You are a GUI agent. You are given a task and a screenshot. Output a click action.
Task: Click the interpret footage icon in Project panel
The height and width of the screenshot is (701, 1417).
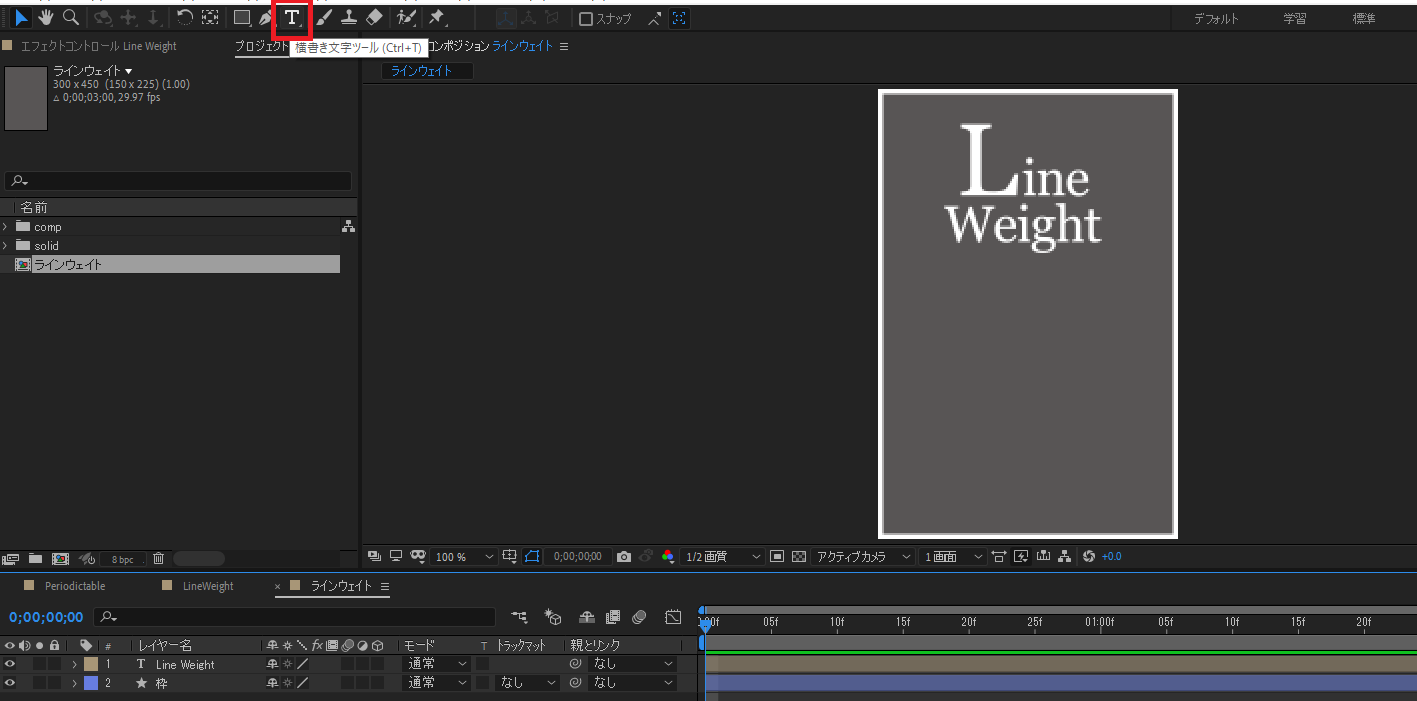pos(11,558)
